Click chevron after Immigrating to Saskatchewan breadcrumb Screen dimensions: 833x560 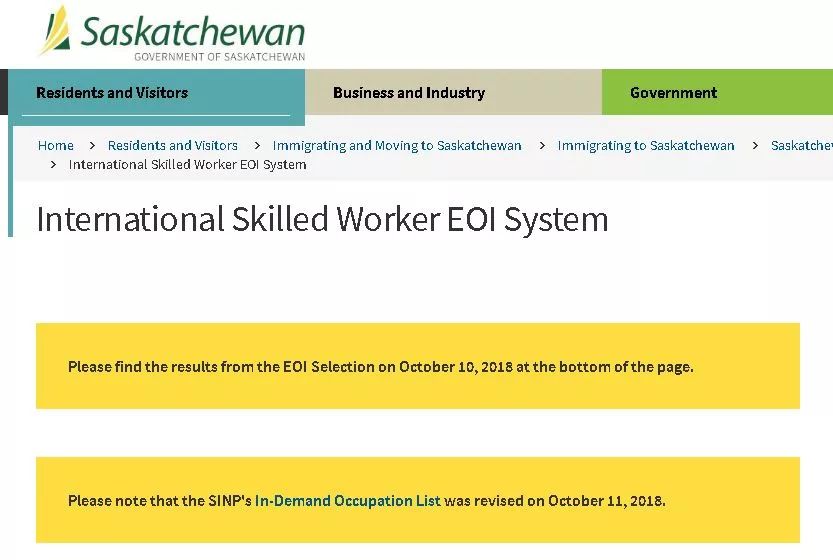(753, 145)
